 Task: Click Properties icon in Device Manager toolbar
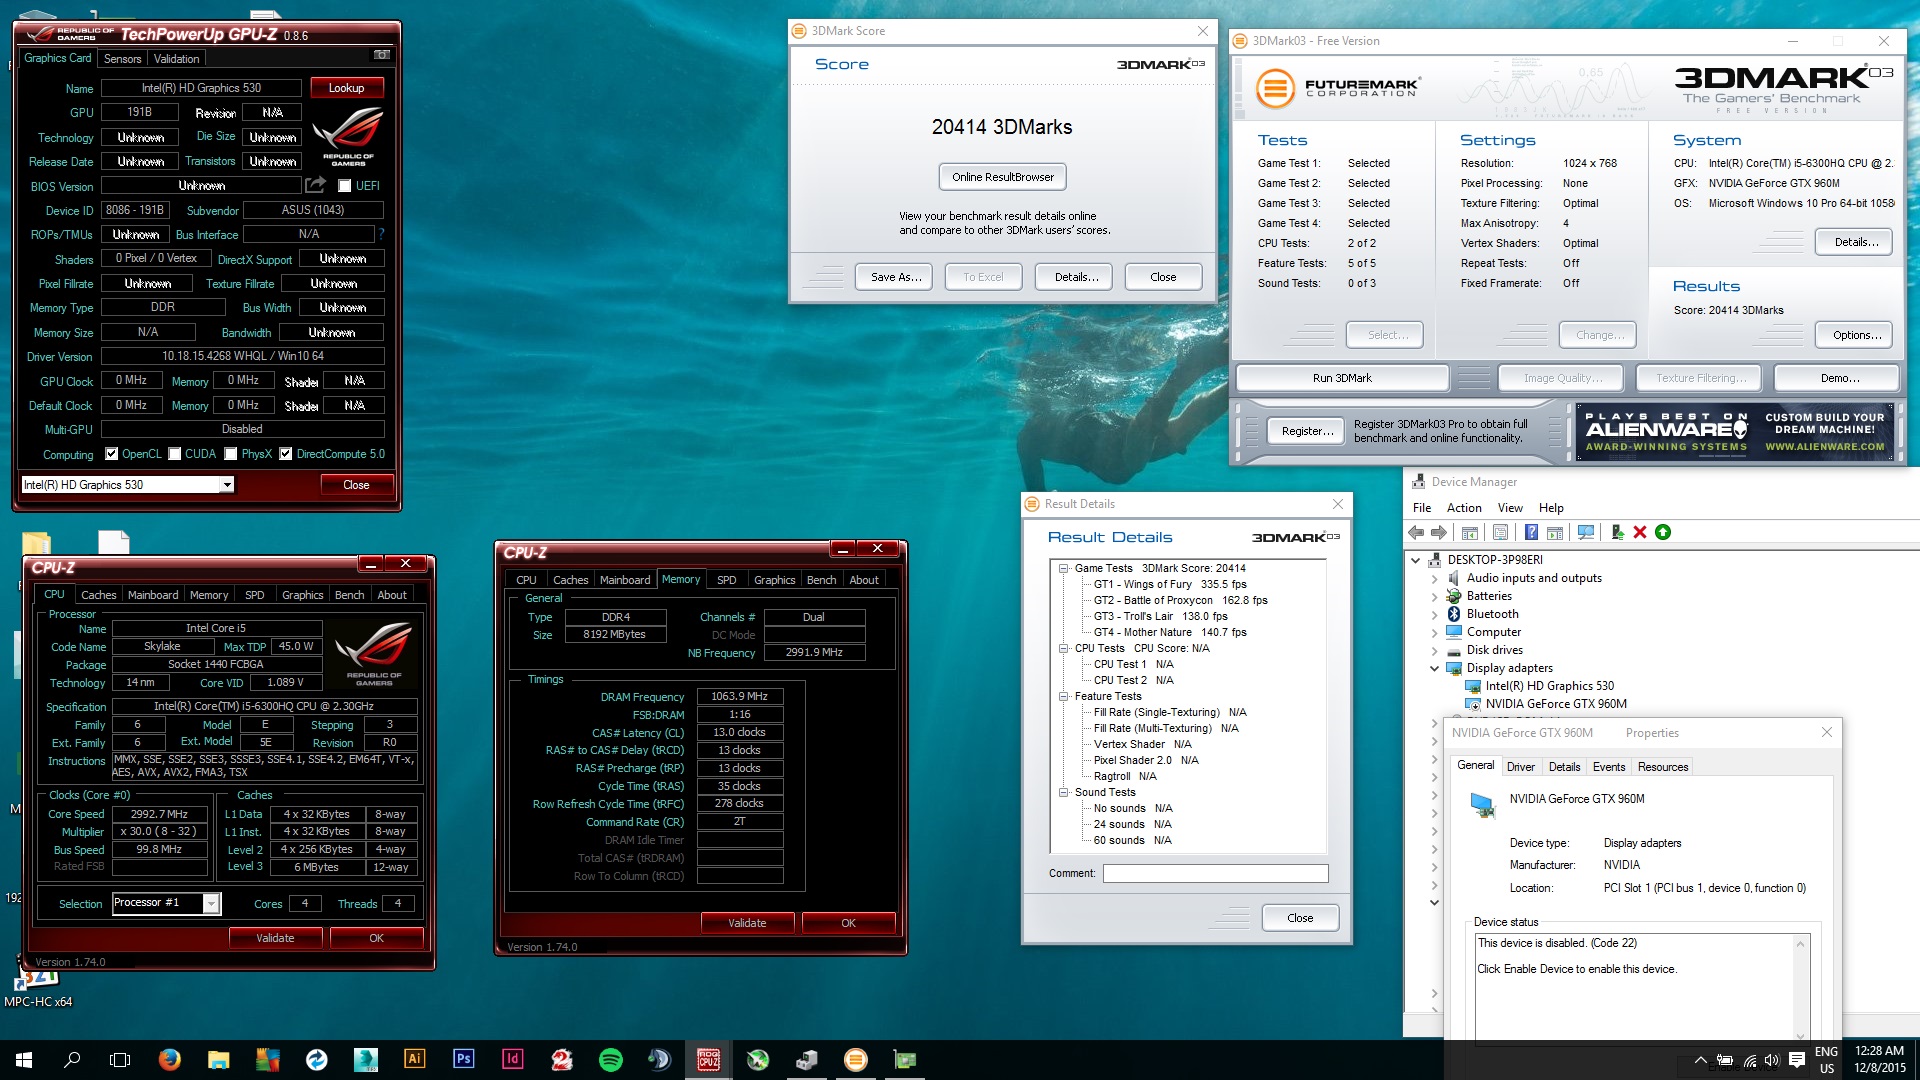1500,532
